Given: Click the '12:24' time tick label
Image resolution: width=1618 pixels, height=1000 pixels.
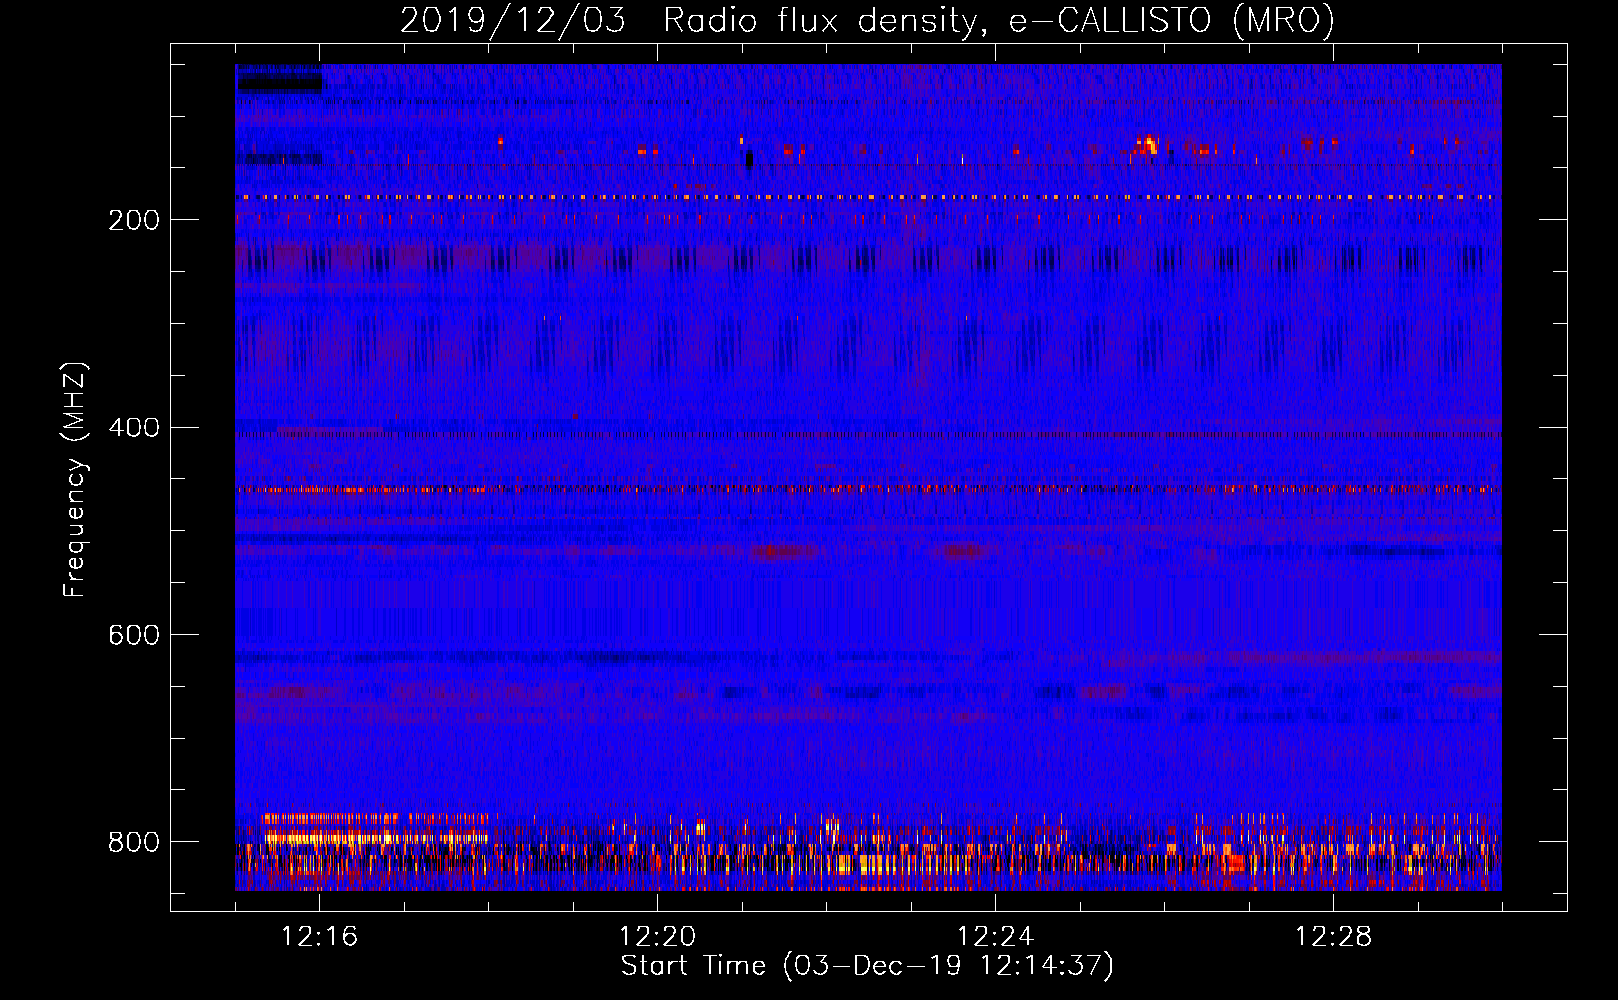Looking at the screenshot, I should pyautogui.click(x=995, y=936).
